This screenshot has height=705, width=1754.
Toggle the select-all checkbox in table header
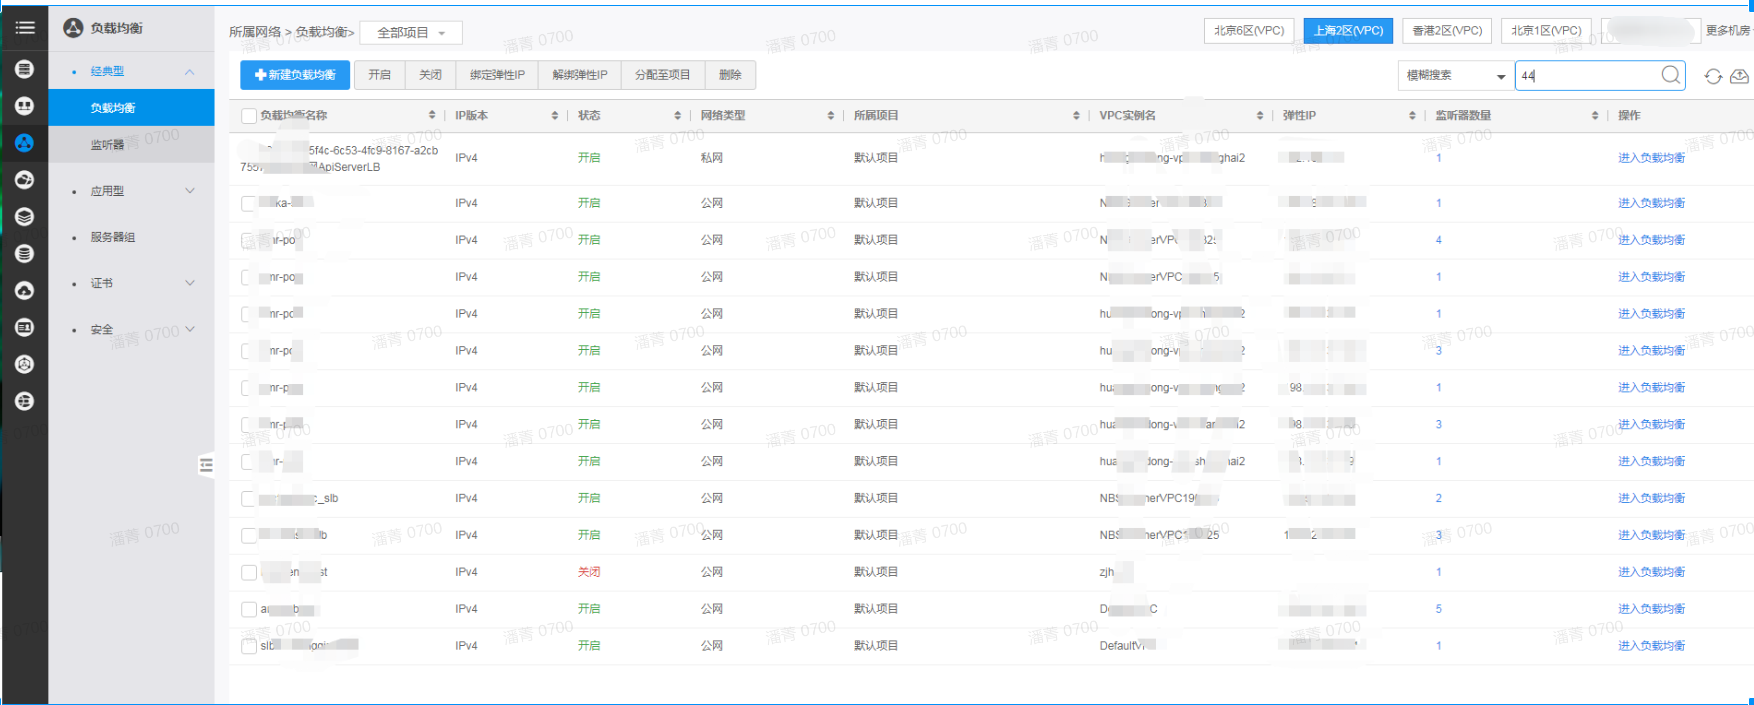[249, 116]
